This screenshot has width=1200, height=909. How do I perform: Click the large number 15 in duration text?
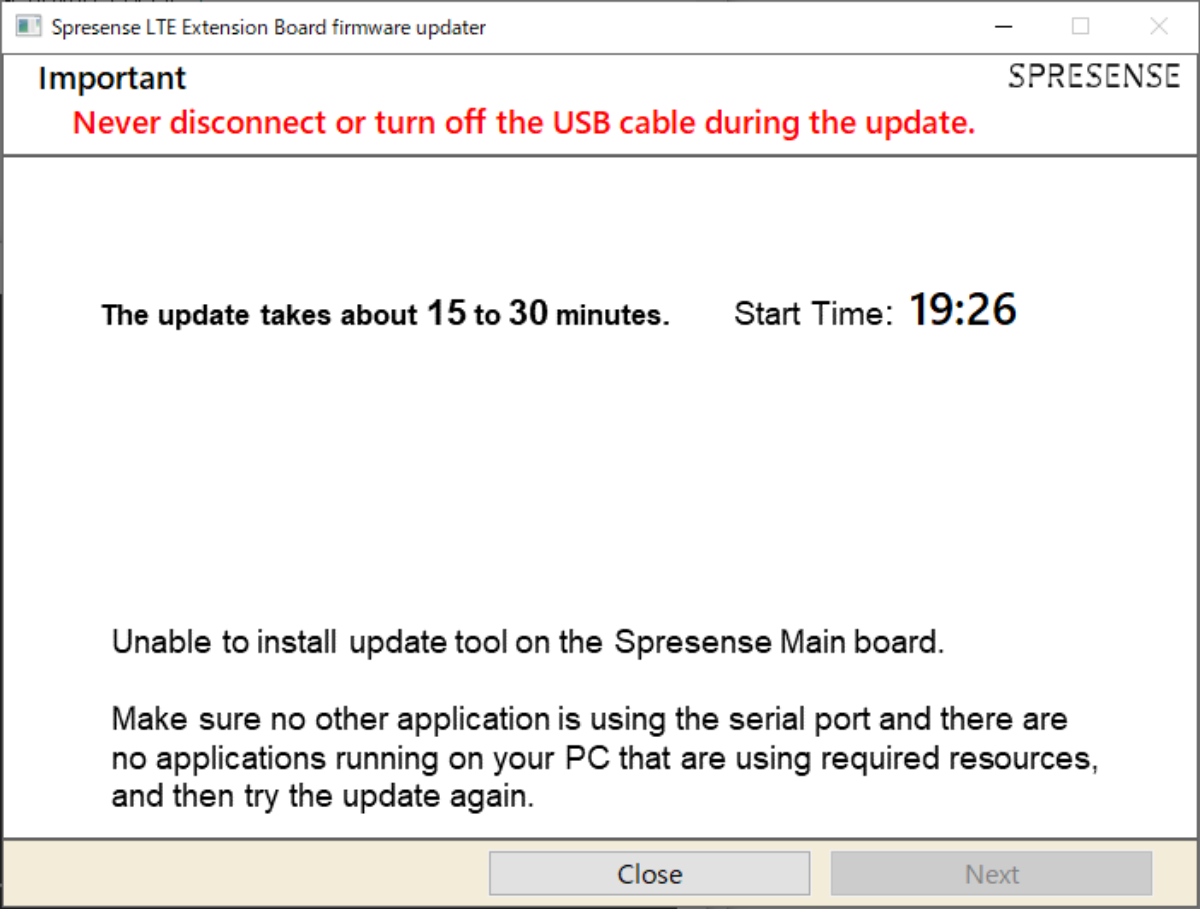(x=447, y=313)
